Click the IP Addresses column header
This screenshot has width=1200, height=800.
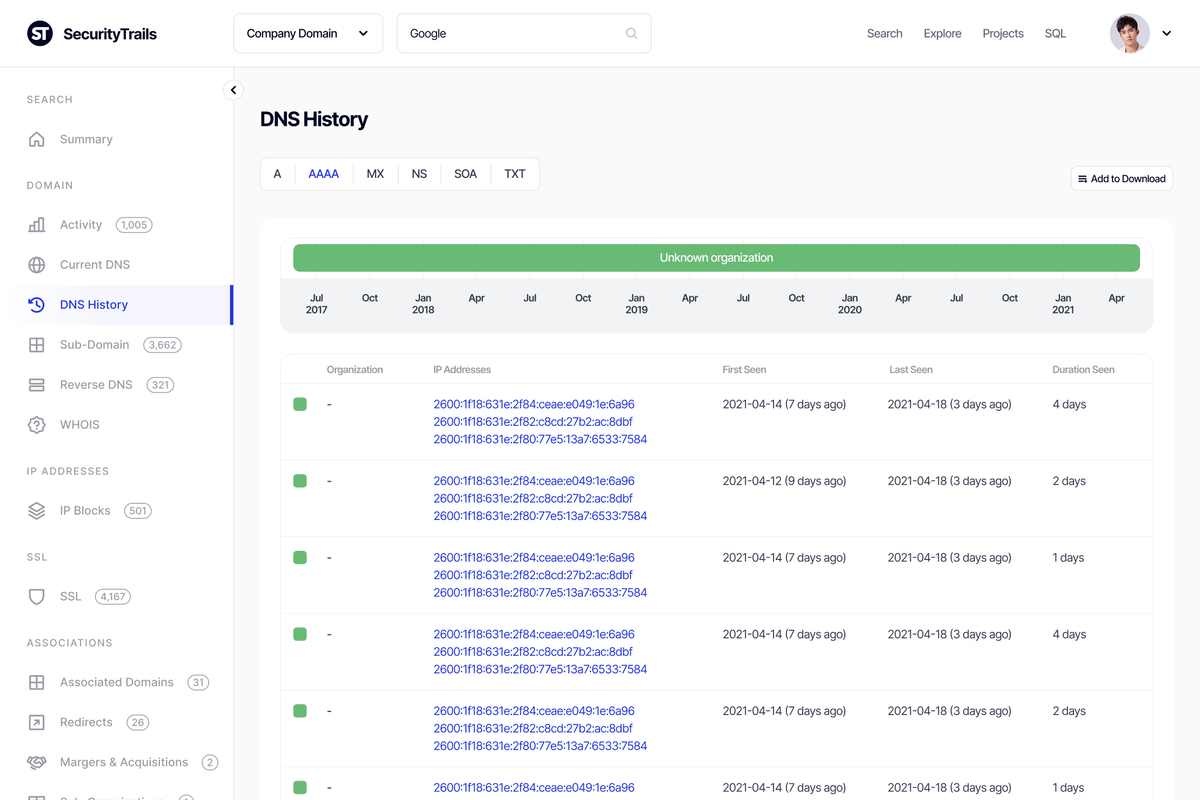[x=462, y=370]
